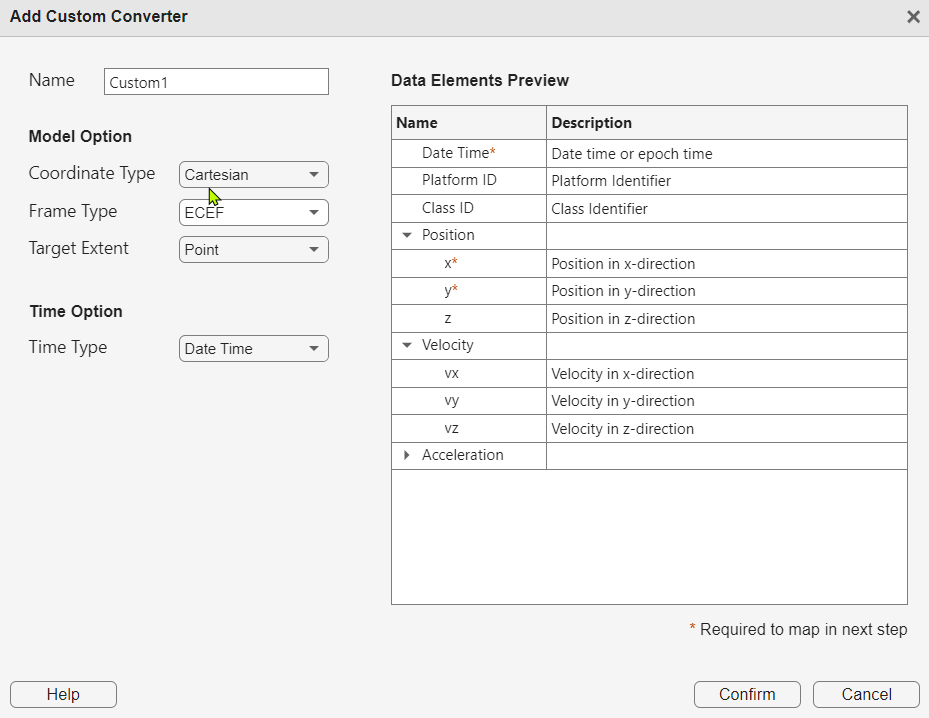Image resolution: width=929 pixels, height=718 pixels.
Task: Collapse the Velocity tree node
Action: click(407, 346)
